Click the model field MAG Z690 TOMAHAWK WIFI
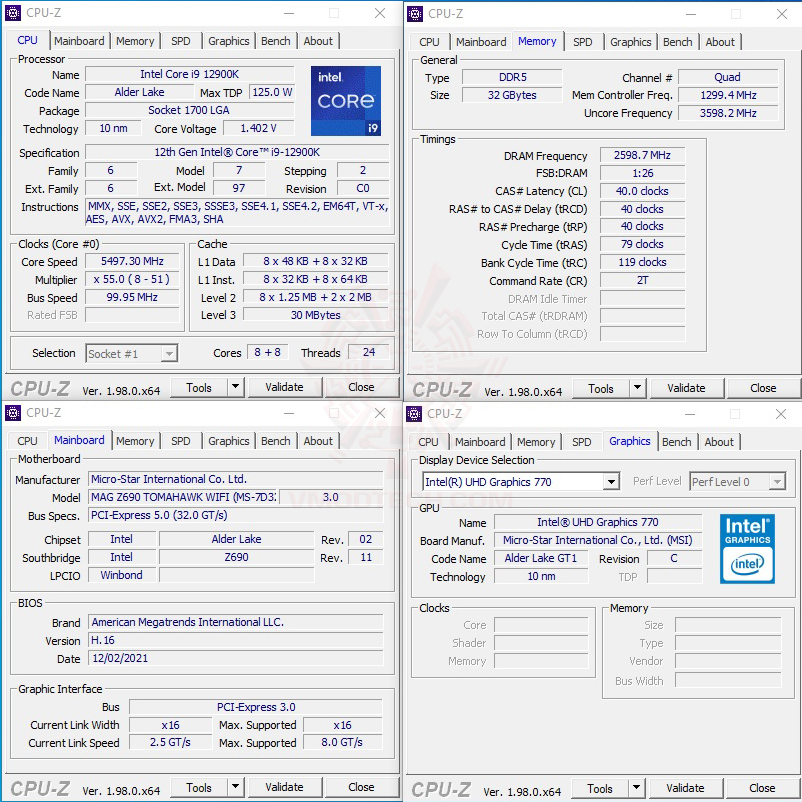The height and width of the screenshot is (802, 802). point(183,497)
